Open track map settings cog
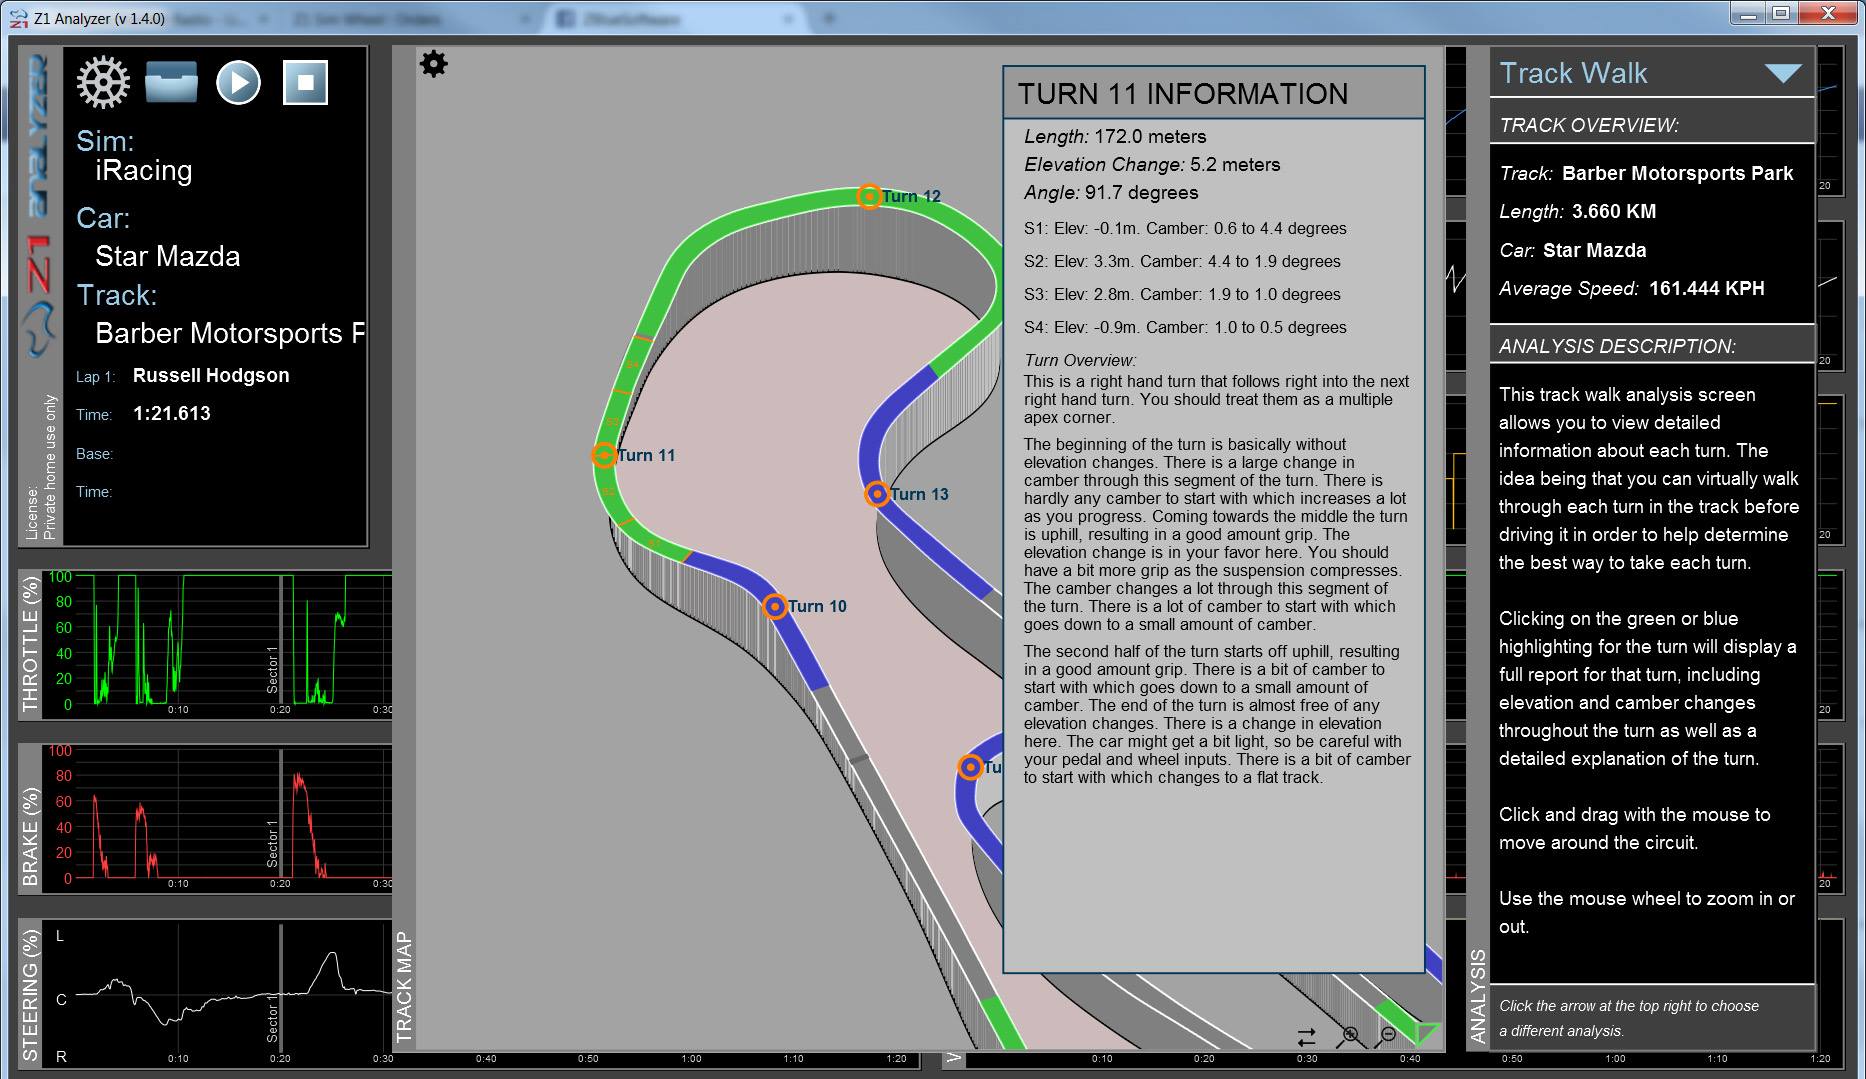1866x1079 pixels. (x=433, y=64)
